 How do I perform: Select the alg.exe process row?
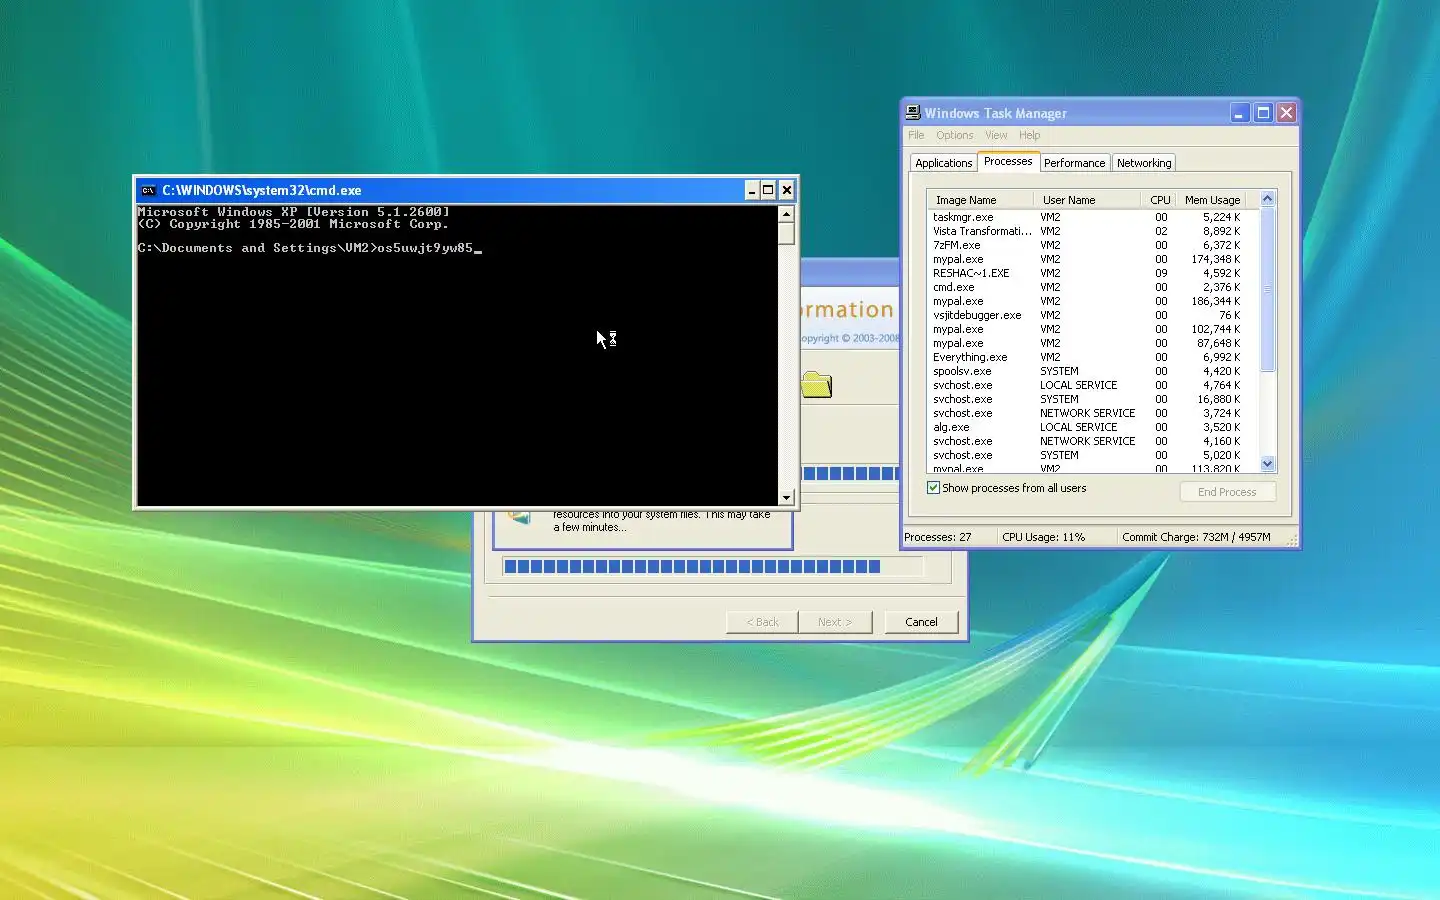pyautogui.click(x=1092, y=427)
